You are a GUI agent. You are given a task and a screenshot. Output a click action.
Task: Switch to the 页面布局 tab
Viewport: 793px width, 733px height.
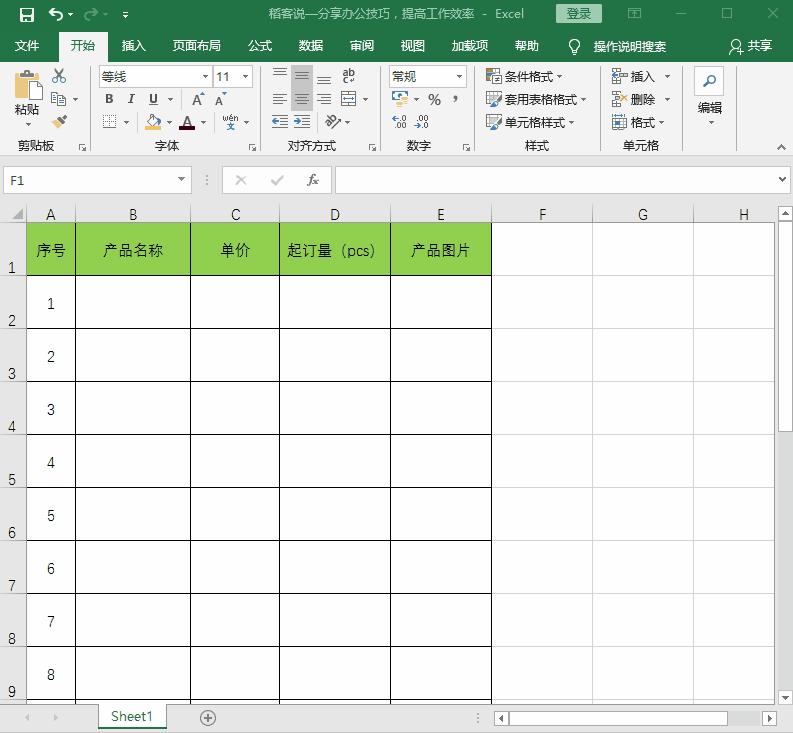point(196,46)
